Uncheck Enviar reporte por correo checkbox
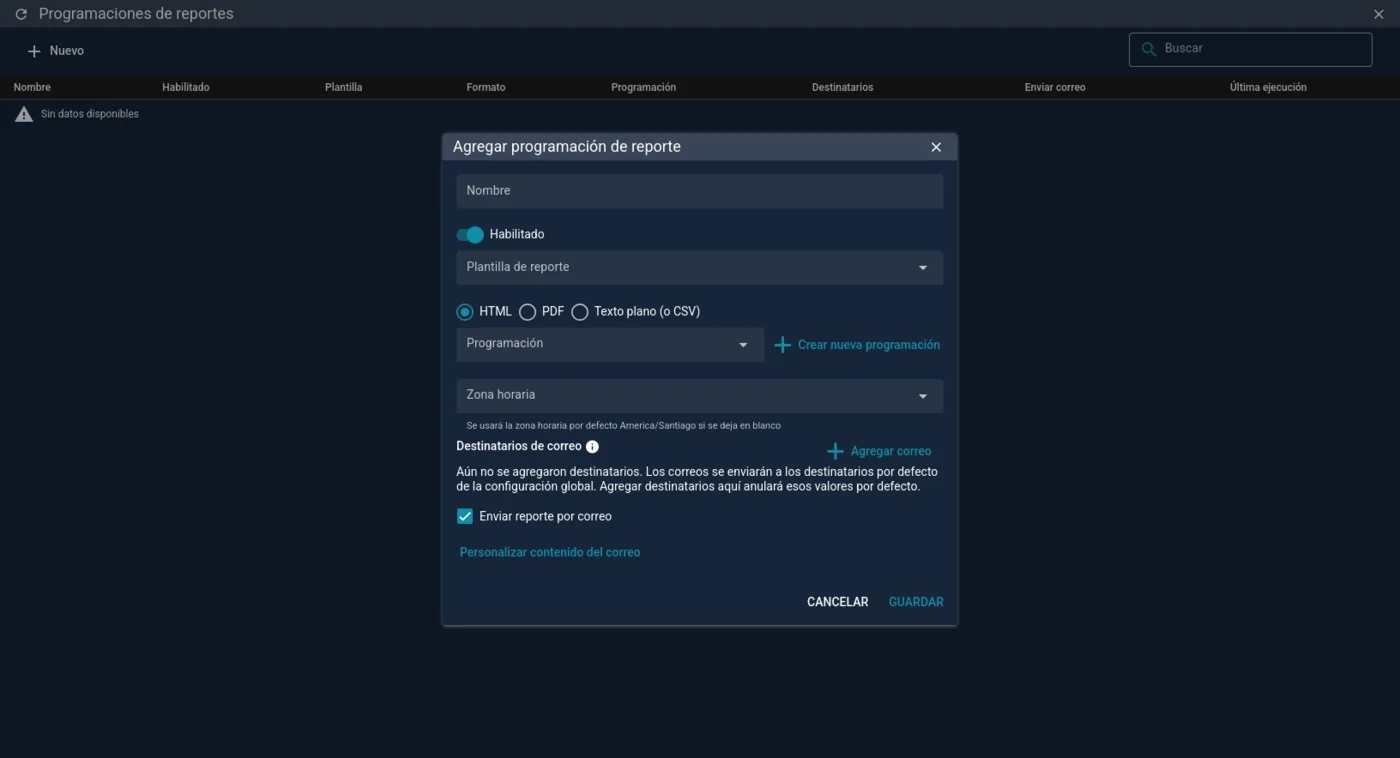1400x758 pixels. point(465,517)
